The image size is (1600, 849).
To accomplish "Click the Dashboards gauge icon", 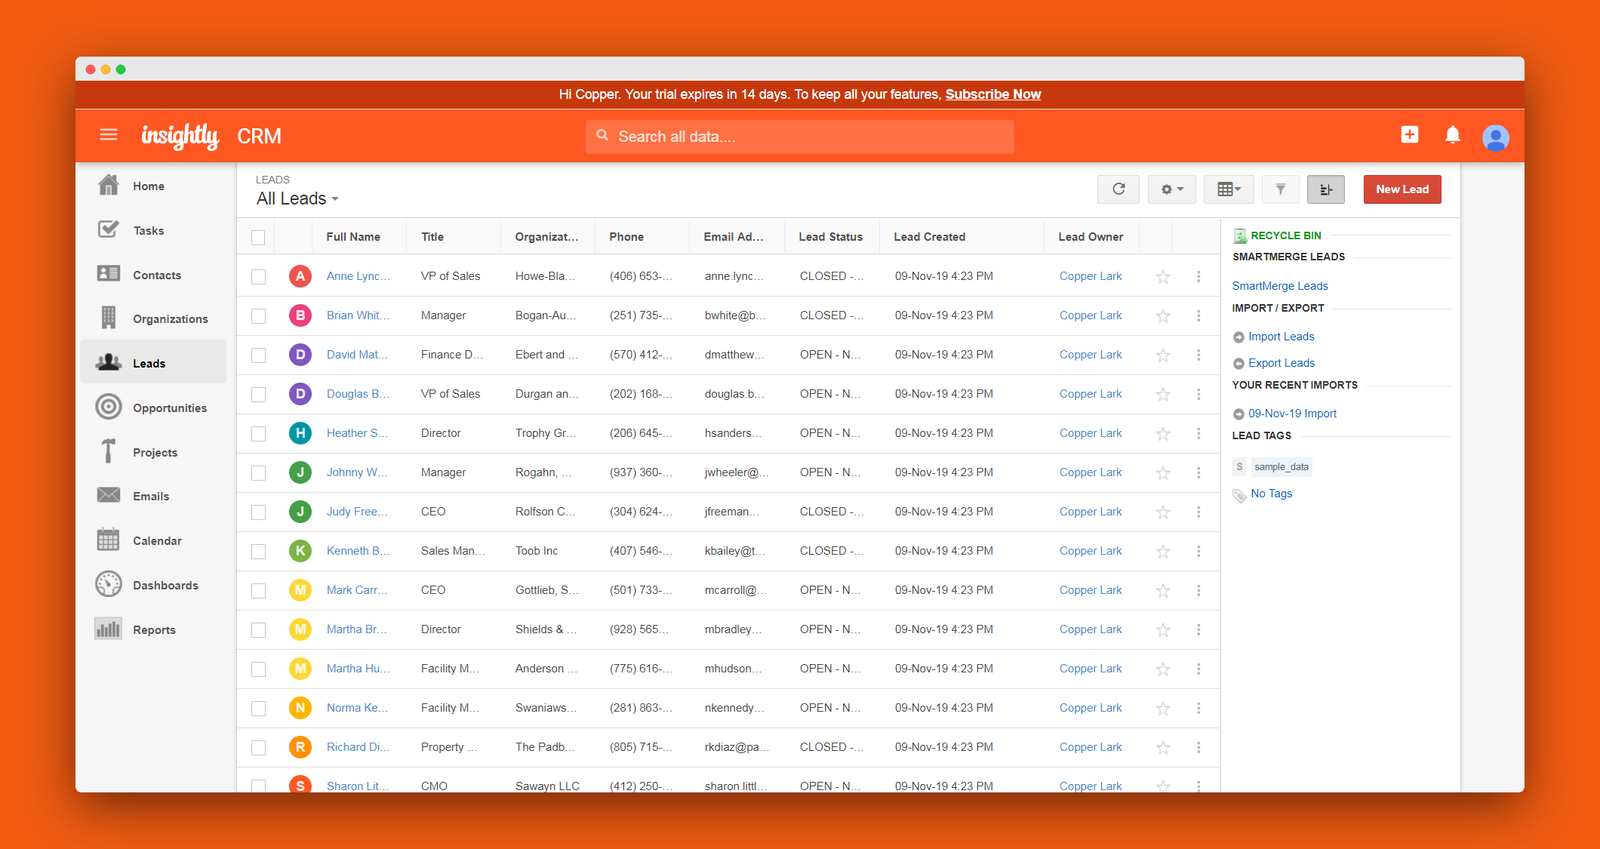I will coord(109,584).
